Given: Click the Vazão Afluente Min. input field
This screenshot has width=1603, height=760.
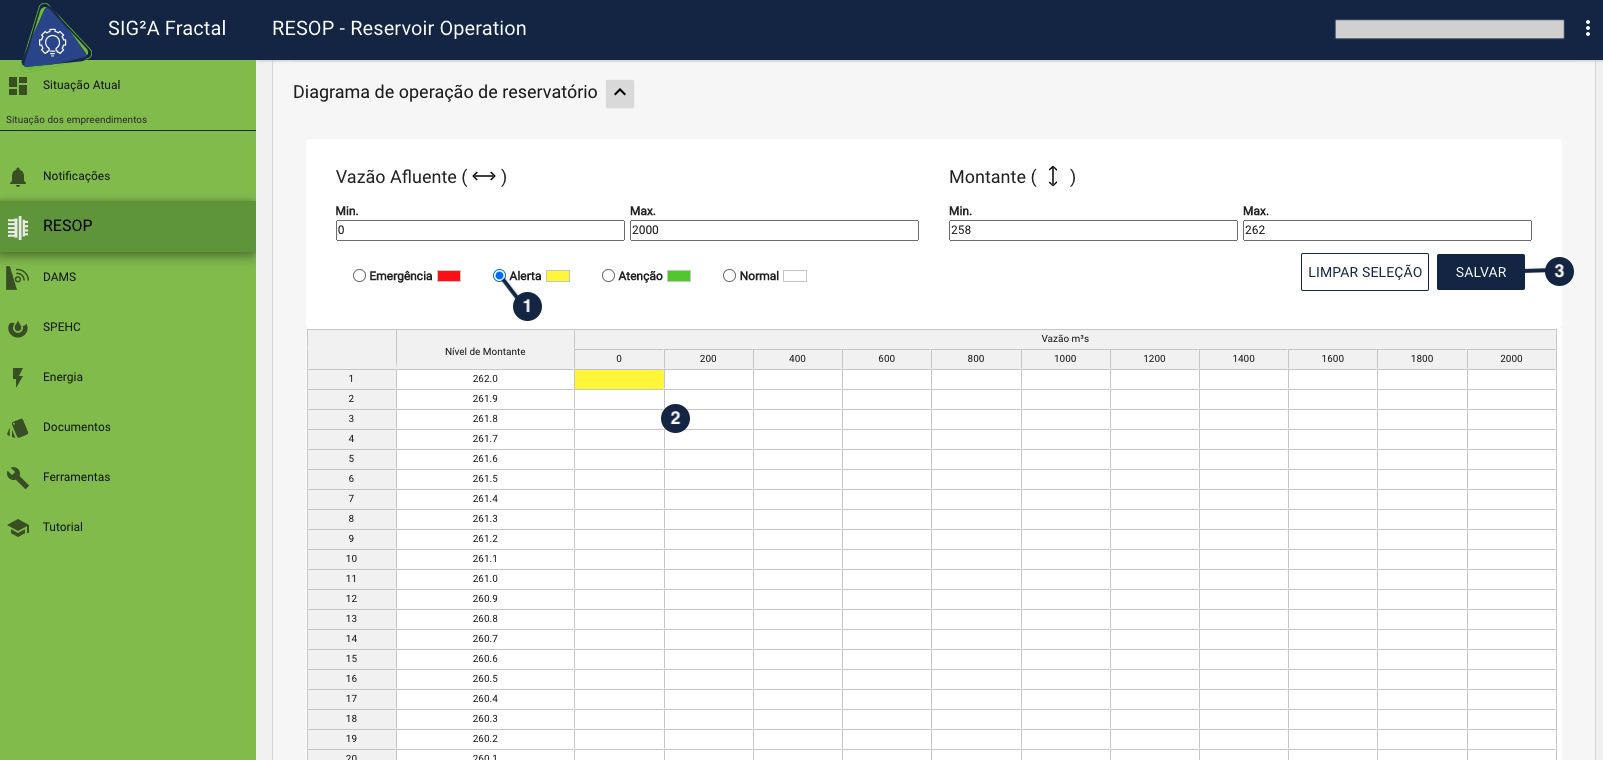Looking at the screenshot, I should pyautogui.click(x=480, y=230).
